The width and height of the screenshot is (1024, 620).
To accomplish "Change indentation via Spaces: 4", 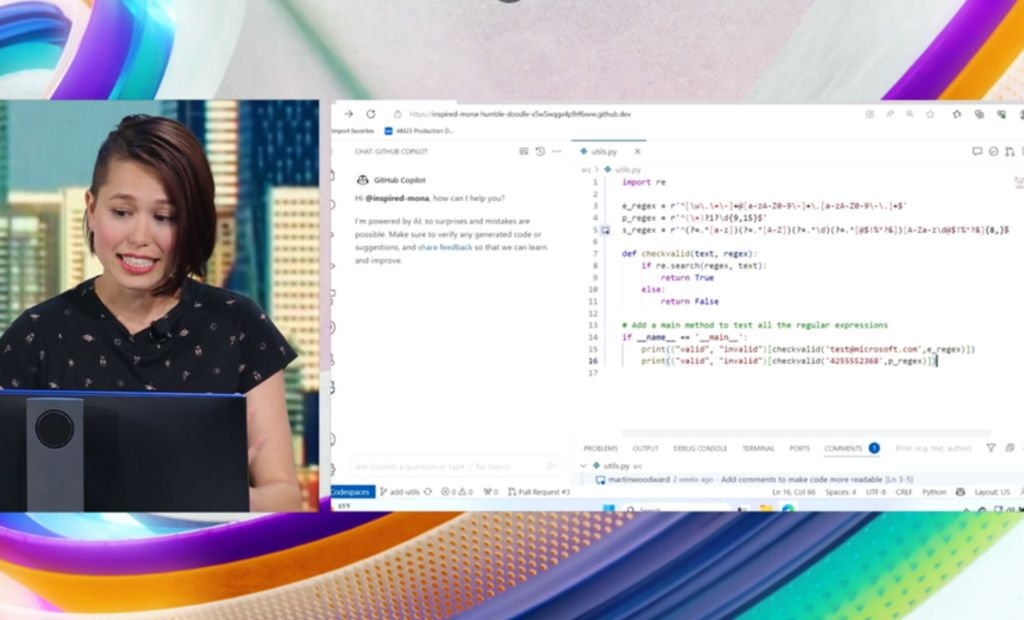I will pos(840,492).
